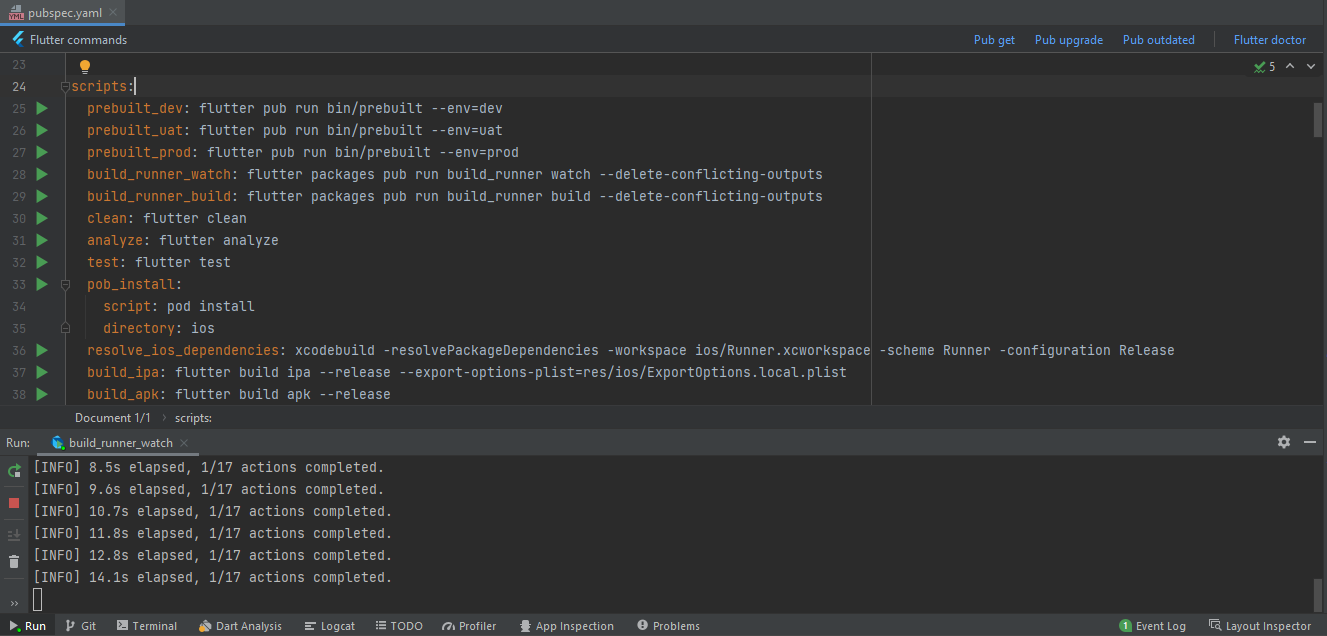Stop the running build_runner_watch process
The height and width of the screenshot is (636, 1327).
(14, 503)
